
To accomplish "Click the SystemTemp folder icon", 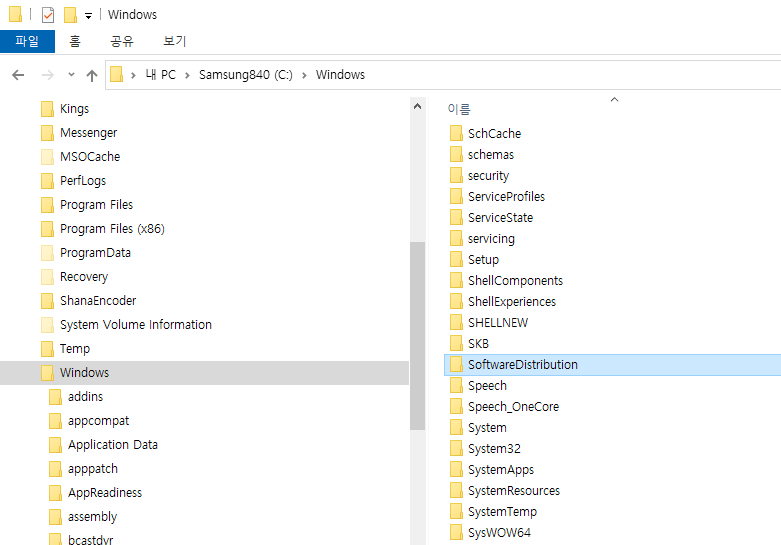I will pos(456,511).
